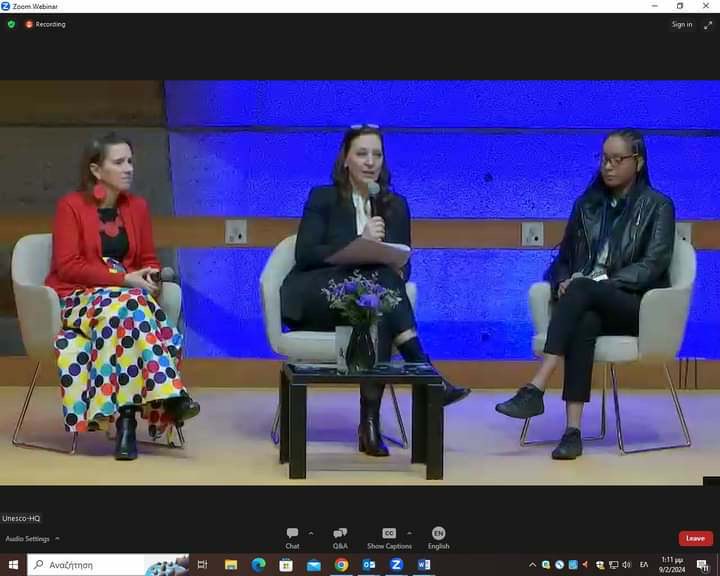The height and width of the screenshot is (576, 720).
Task: Show hidden system tray icons
Action: pos(534,565)
